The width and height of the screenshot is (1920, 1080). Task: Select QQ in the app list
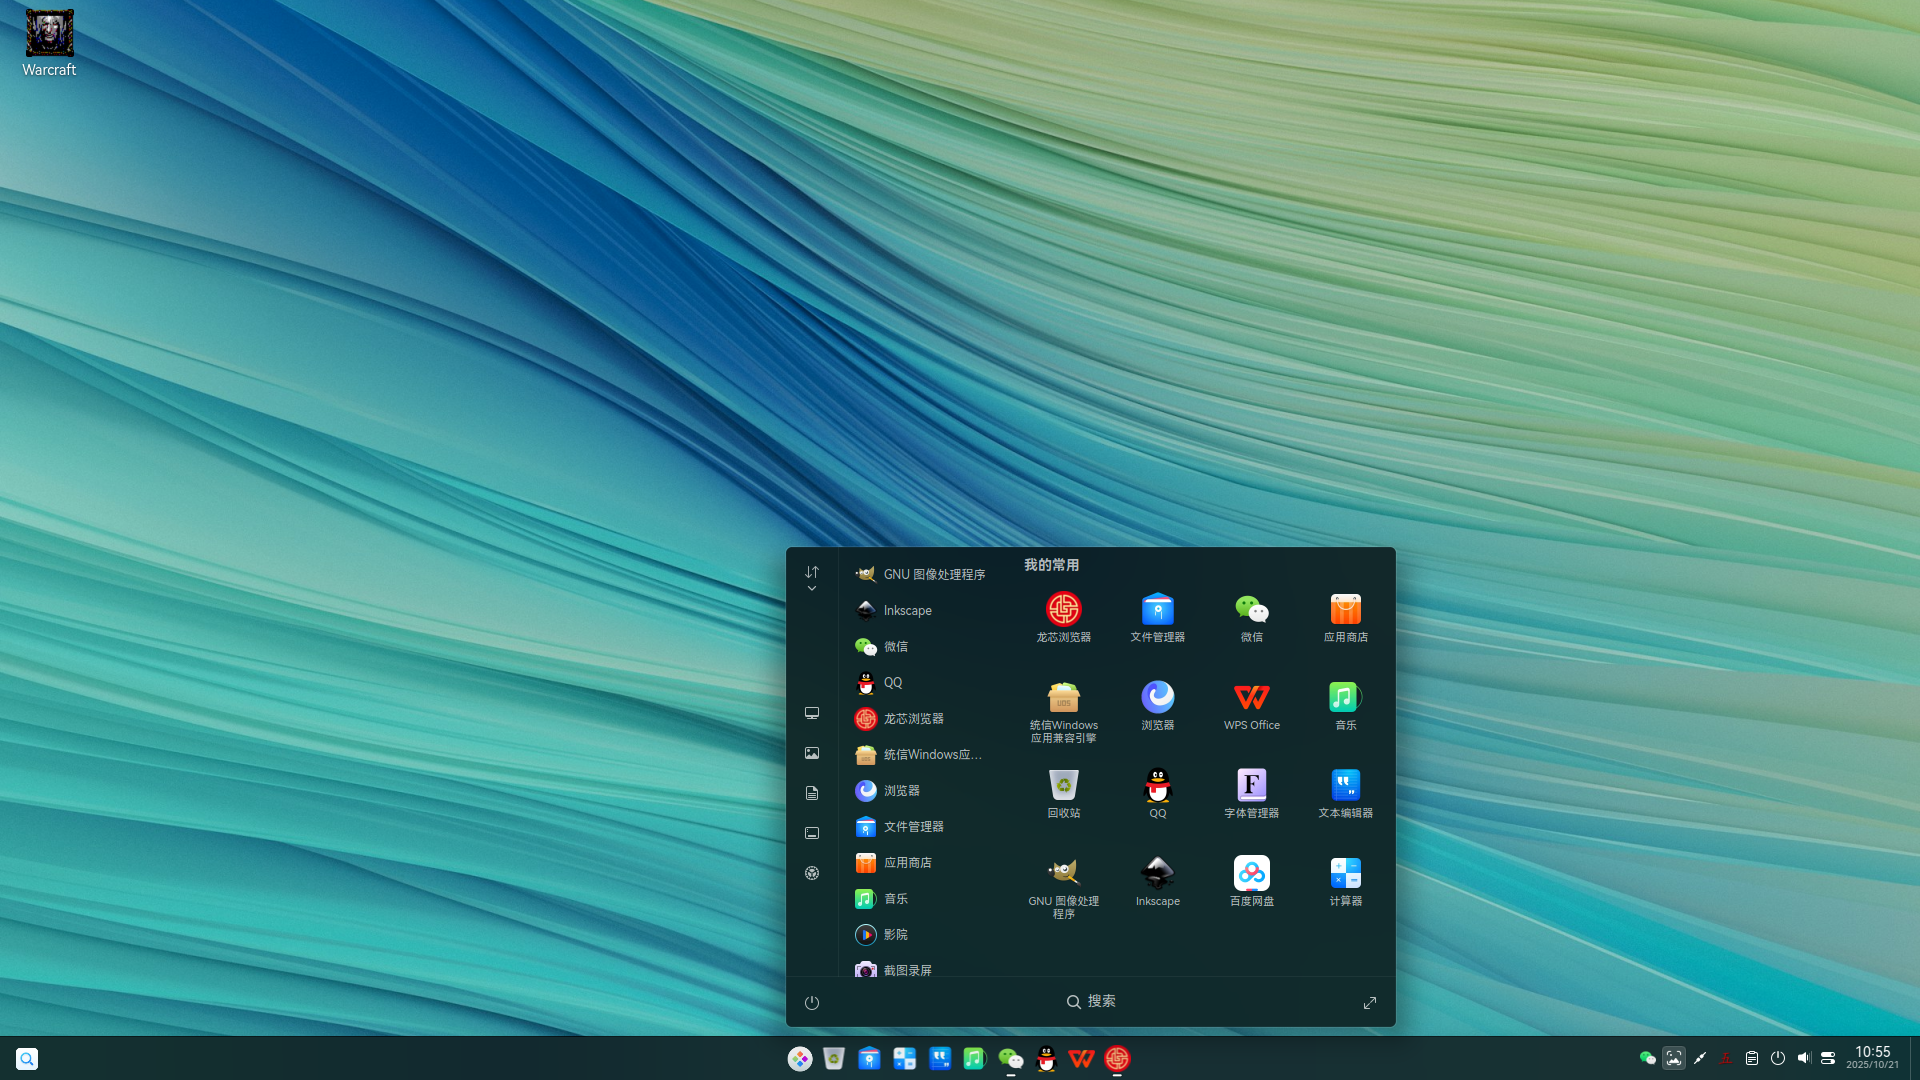click(x=921, y=682)
